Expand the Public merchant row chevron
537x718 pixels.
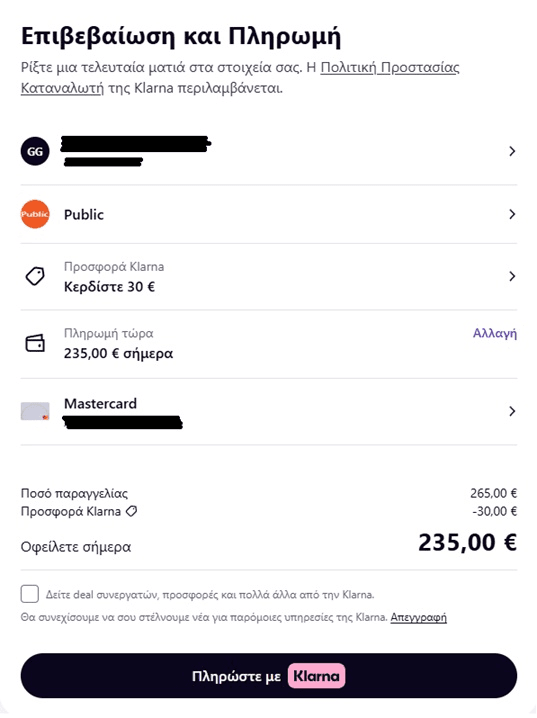[512, 214]
